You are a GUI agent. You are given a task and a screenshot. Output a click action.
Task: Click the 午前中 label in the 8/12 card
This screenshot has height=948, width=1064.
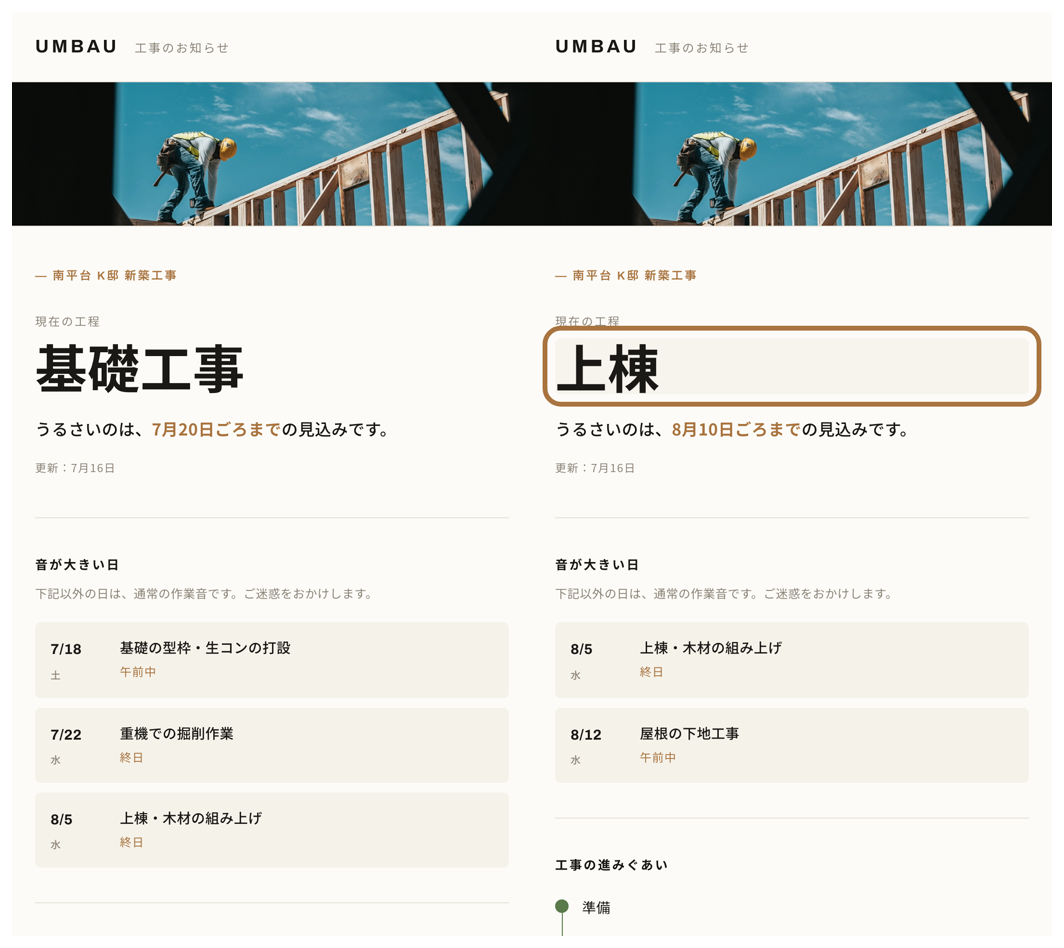658,757
